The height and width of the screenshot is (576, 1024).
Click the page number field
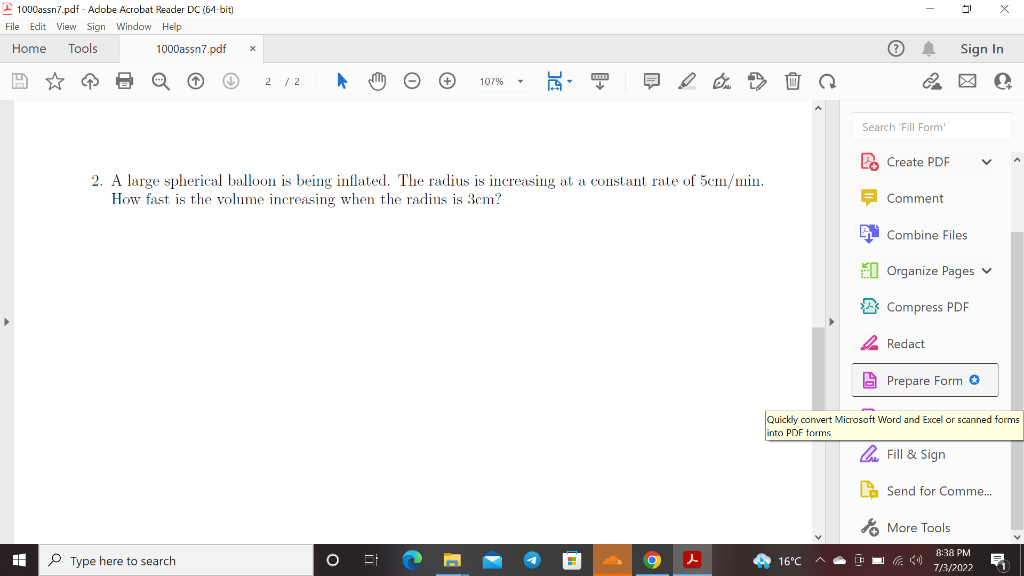266,81
